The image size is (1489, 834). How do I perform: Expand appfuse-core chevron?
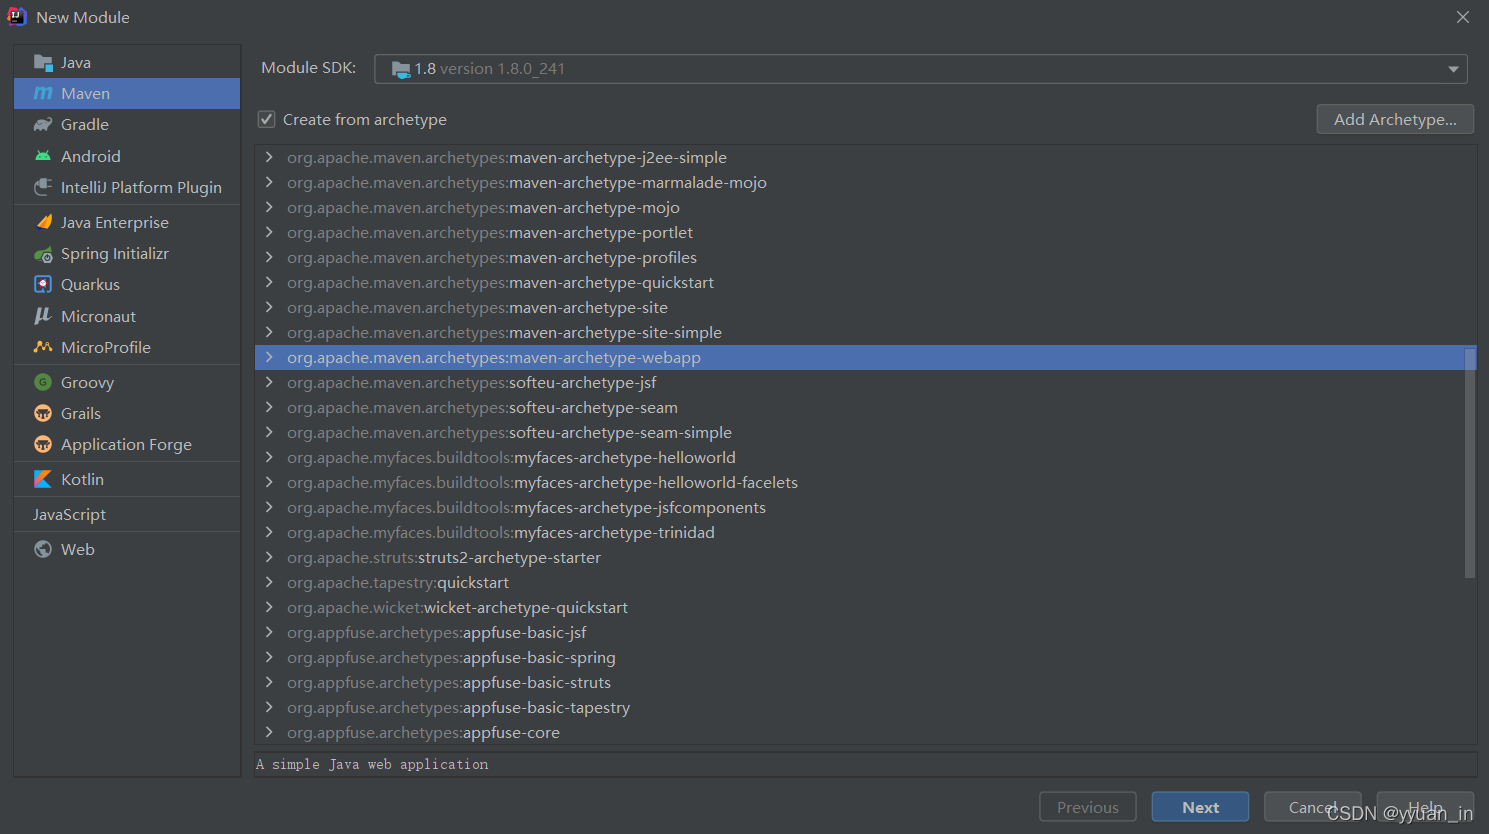point(269,732)
